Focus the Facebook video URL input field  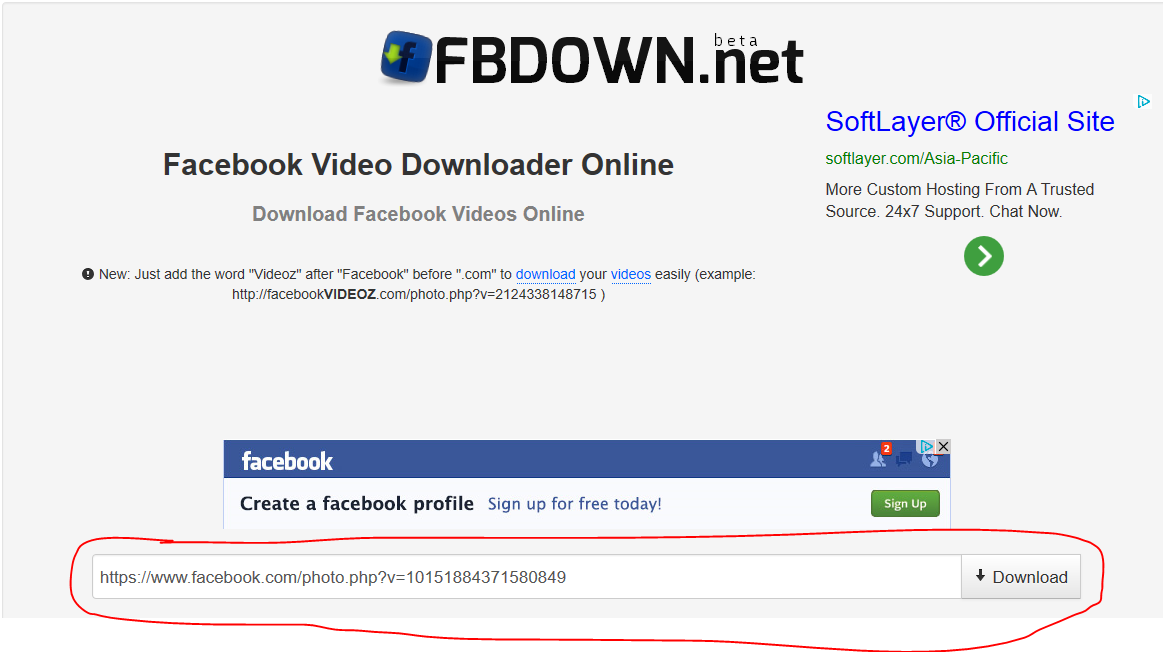(x=527, y=577)
